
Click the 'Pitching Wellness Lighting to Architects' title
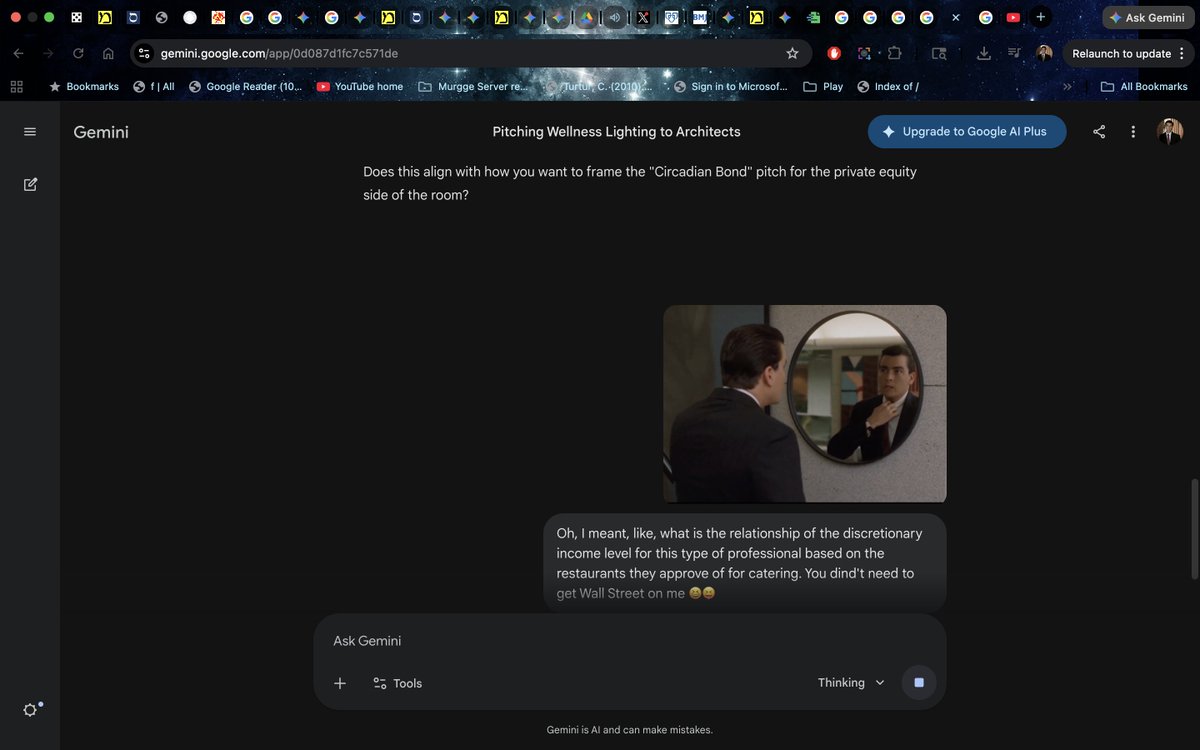(616, 132)
